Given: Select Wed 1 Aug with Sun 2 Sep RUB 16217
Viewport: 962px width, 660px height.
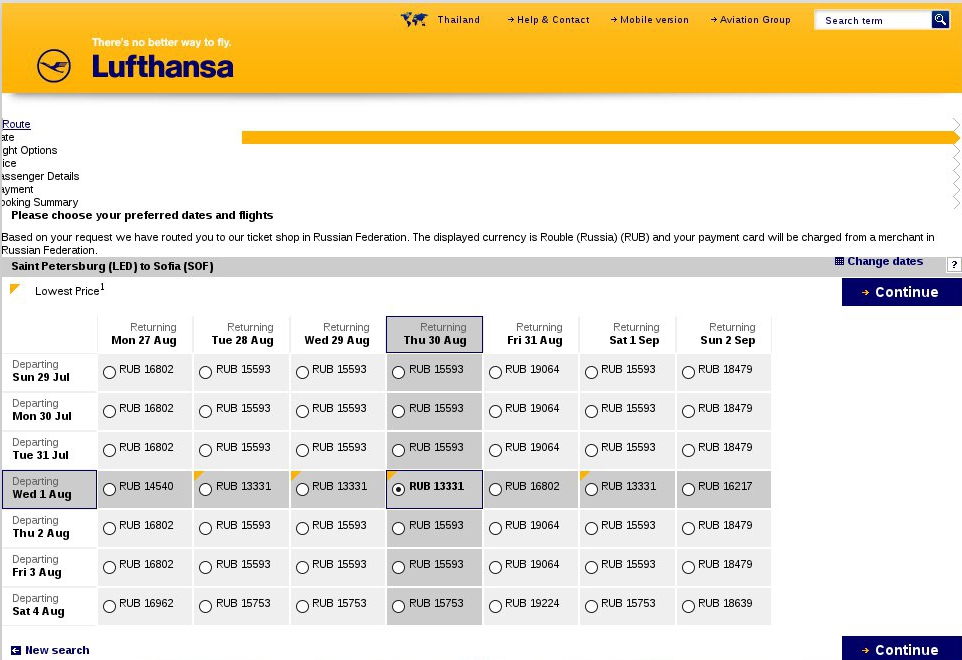Looking at the screenshot, I should 688,489.
